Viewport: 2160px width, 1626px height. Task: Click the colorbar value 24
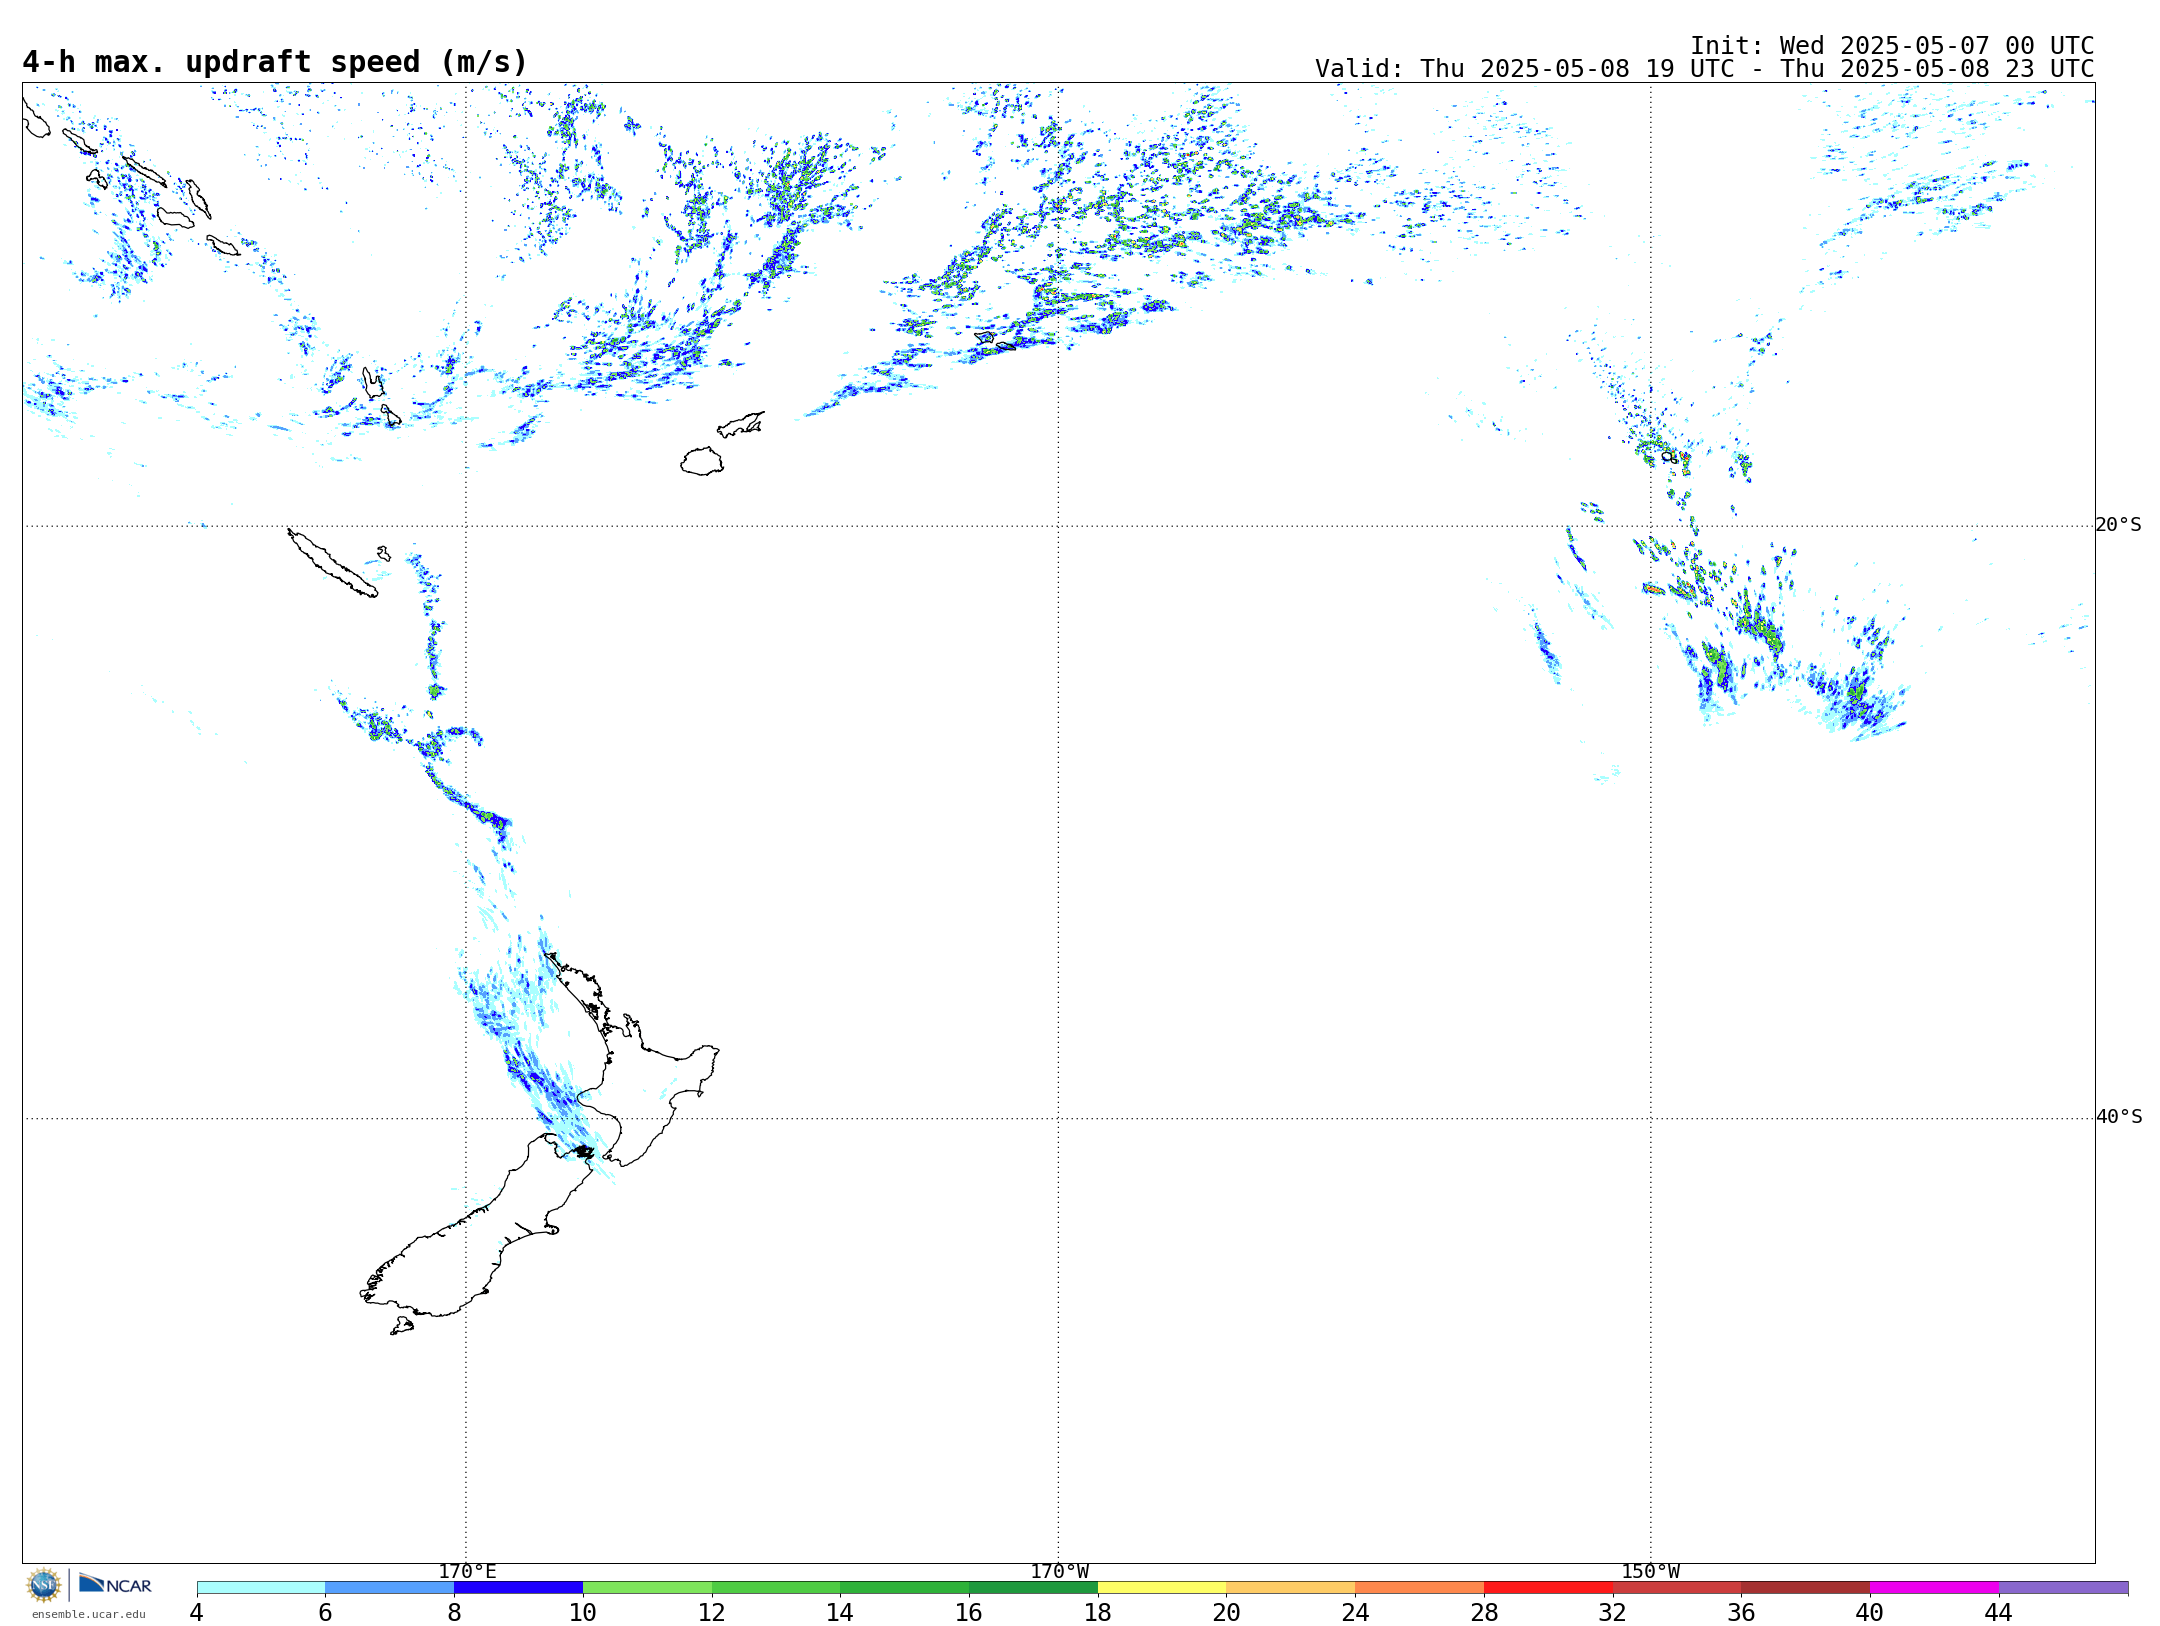[1355, 1613]
